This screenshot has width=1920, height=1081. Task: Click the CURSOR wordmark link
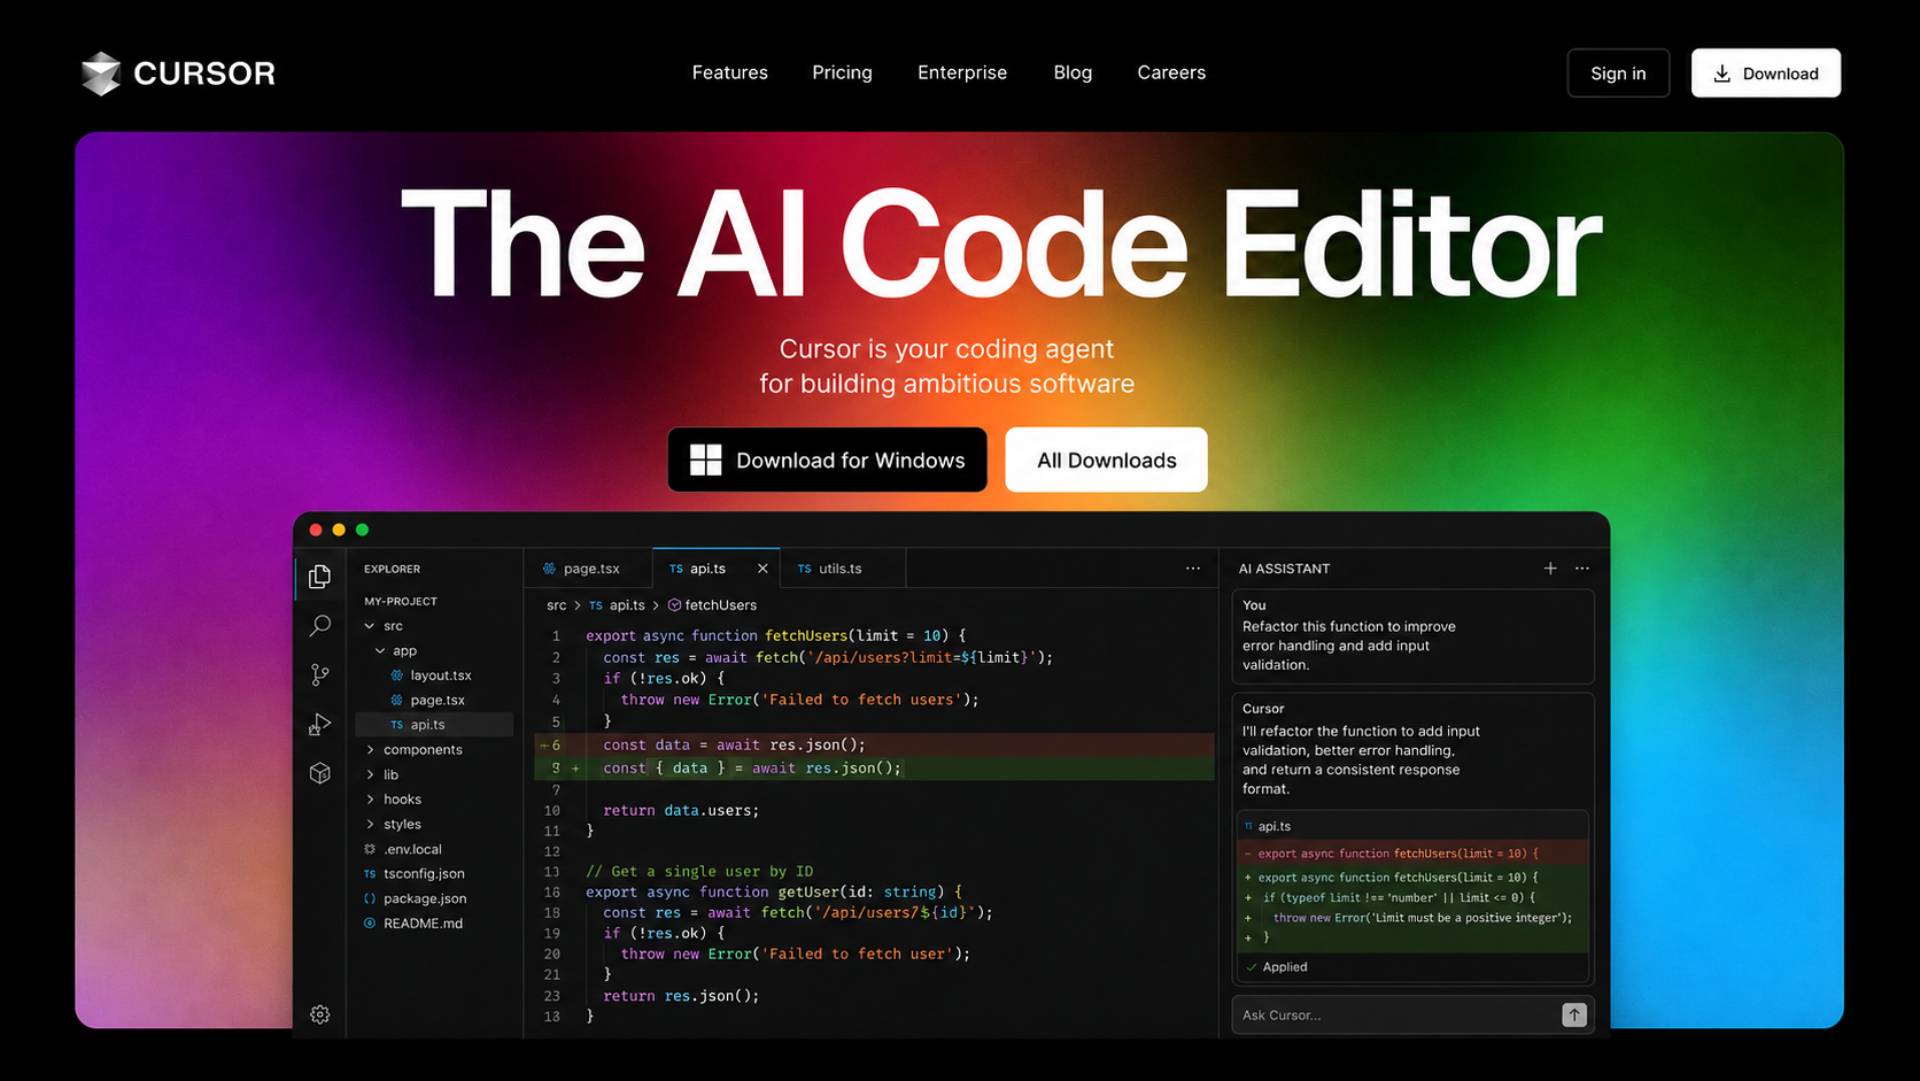coord(204,73)
